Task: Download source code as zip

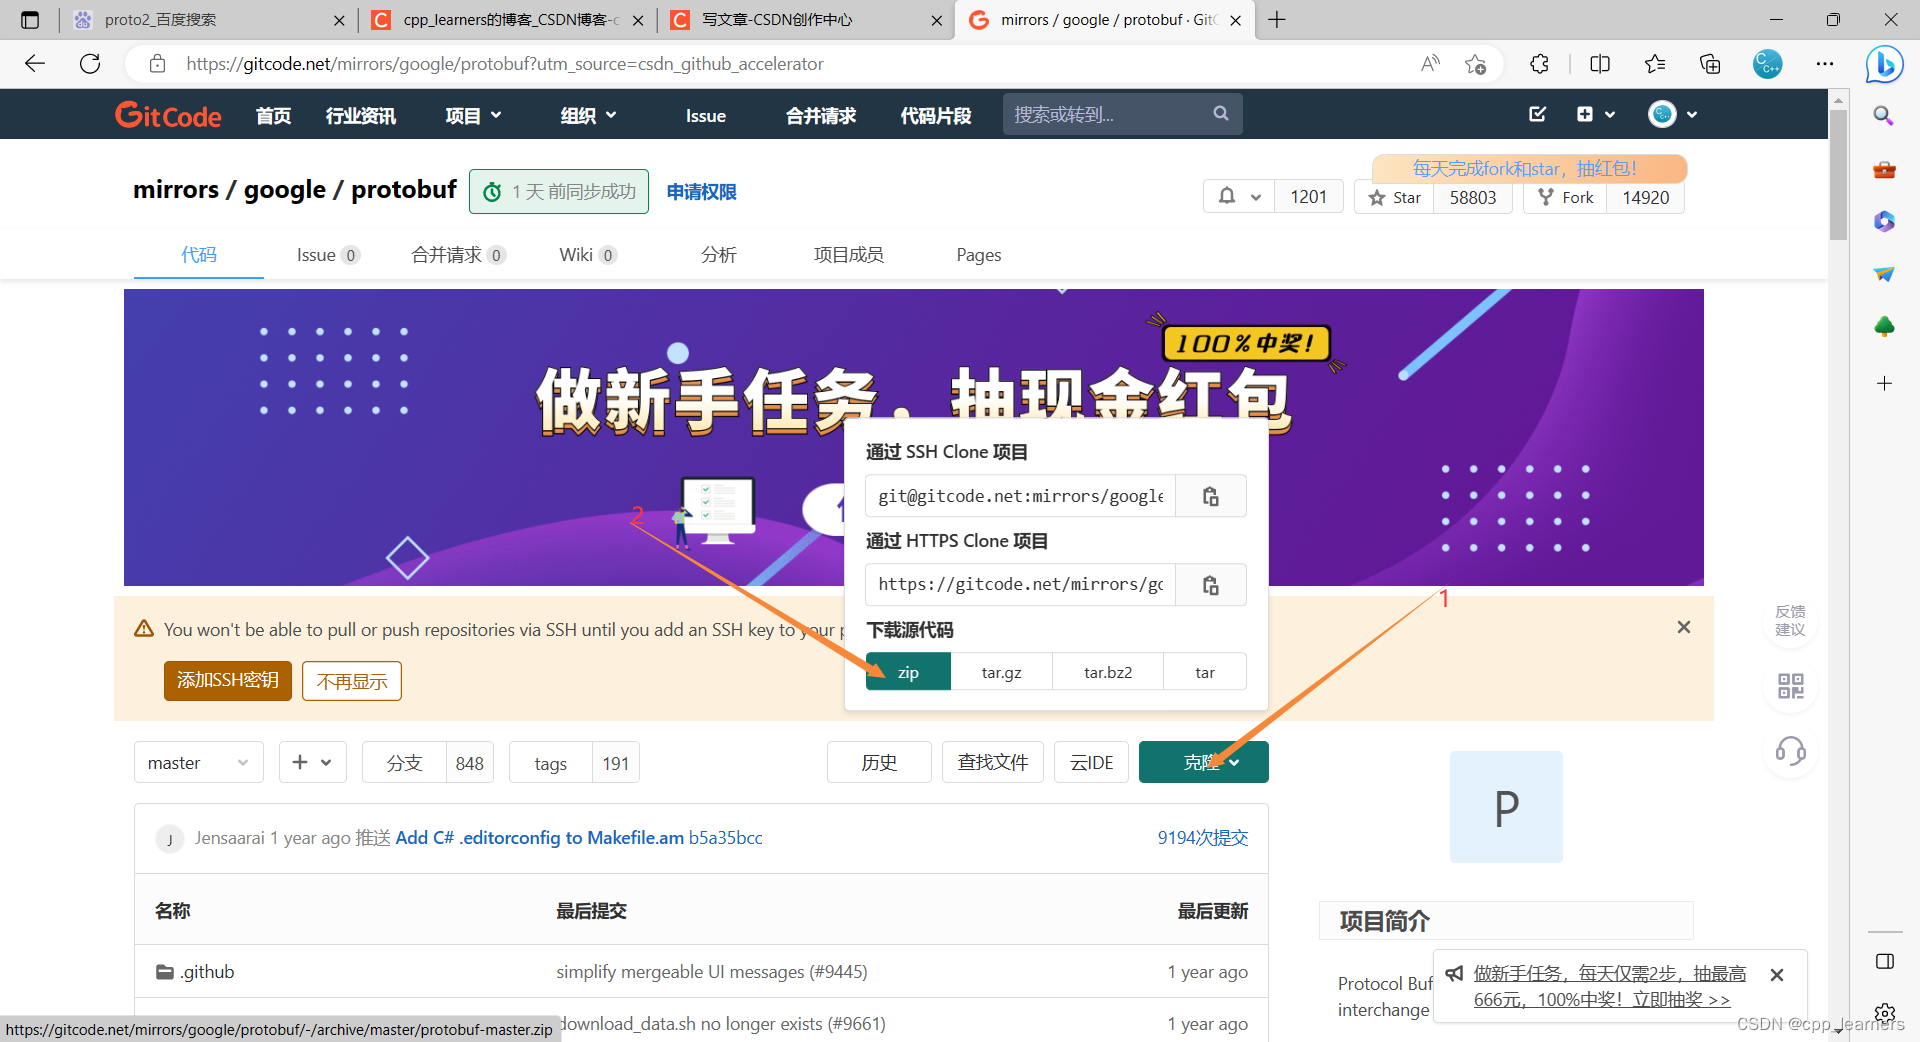Action: click(x=908, y=672)
